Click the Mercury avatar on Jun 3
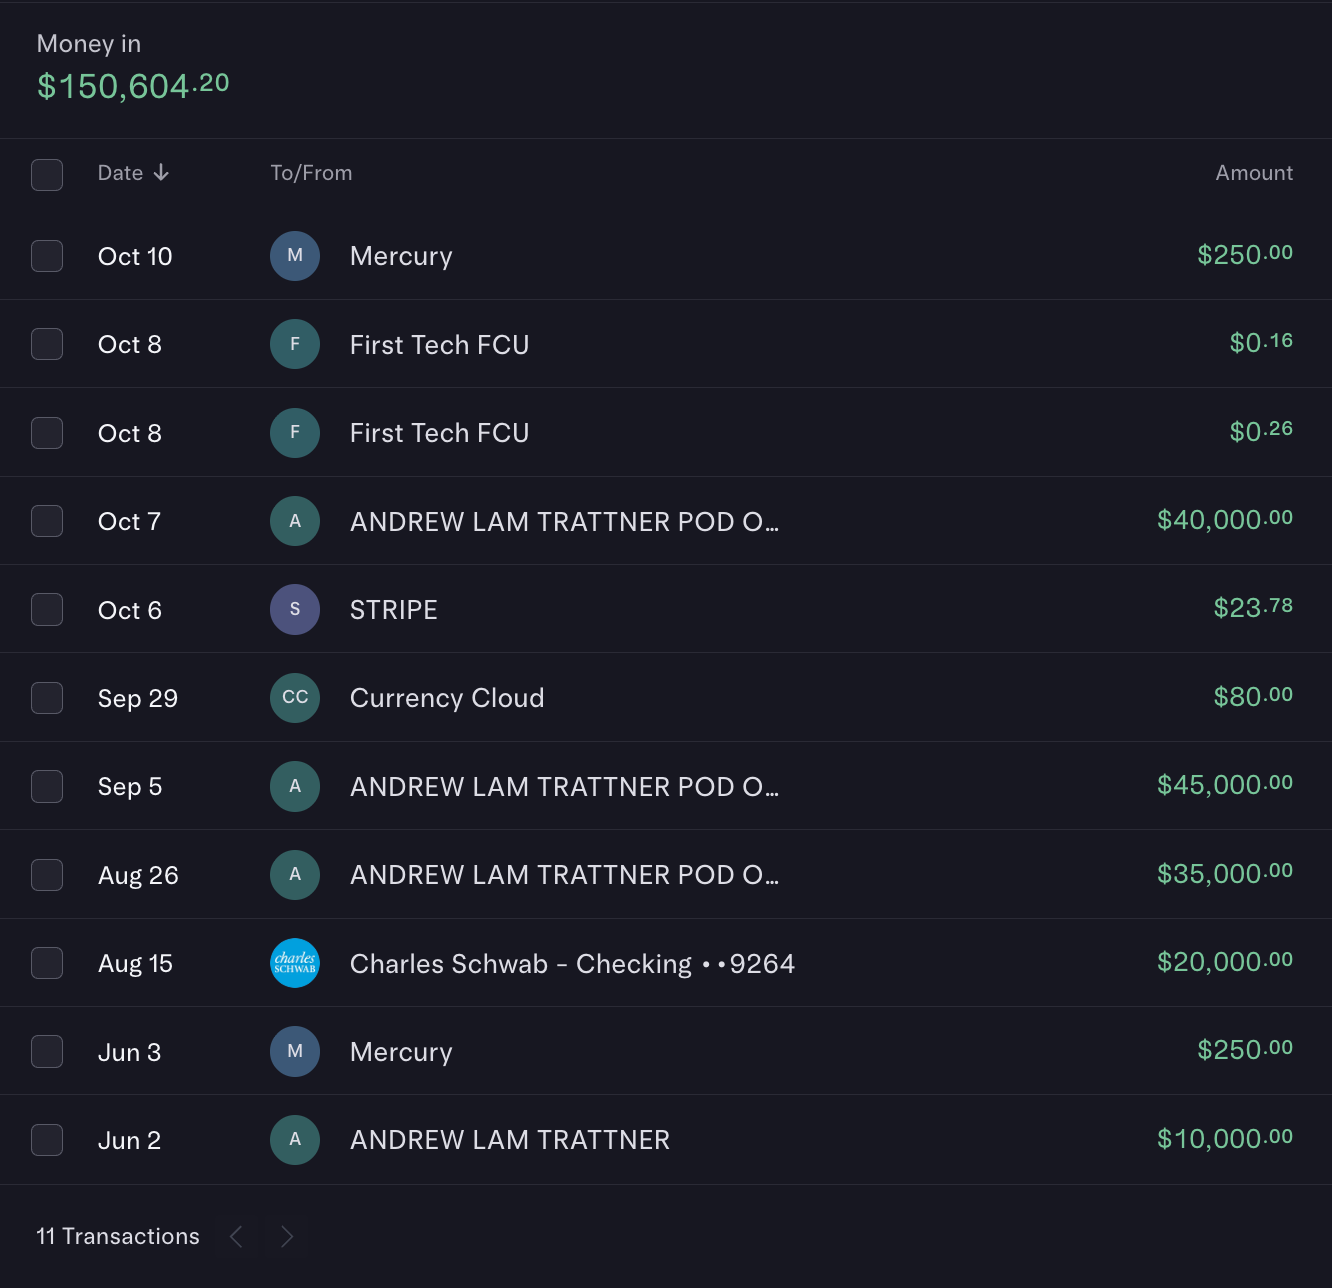Screen dimensions: 1332x1288 pyautogui.click(x=295, y=1051)
